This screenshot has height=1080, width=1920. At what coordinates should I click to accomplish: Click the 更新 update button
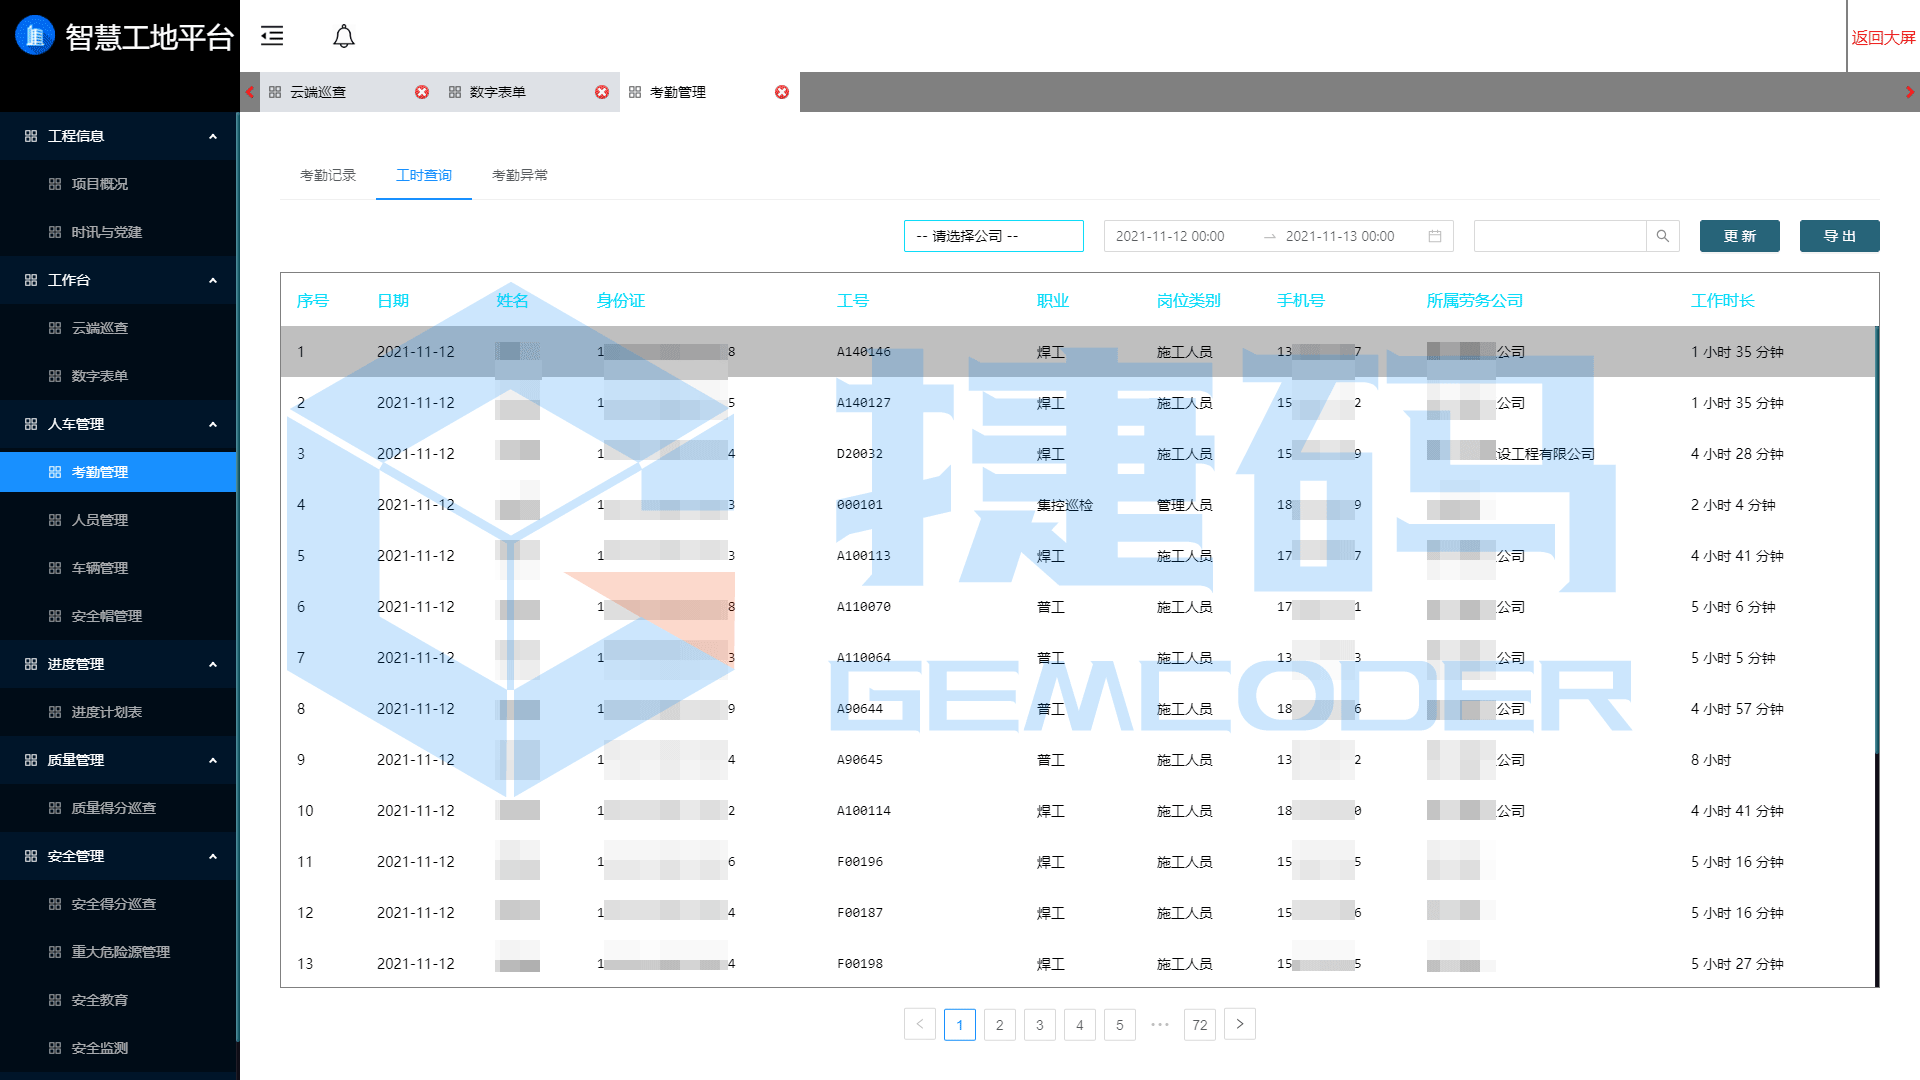(1739, 236)
